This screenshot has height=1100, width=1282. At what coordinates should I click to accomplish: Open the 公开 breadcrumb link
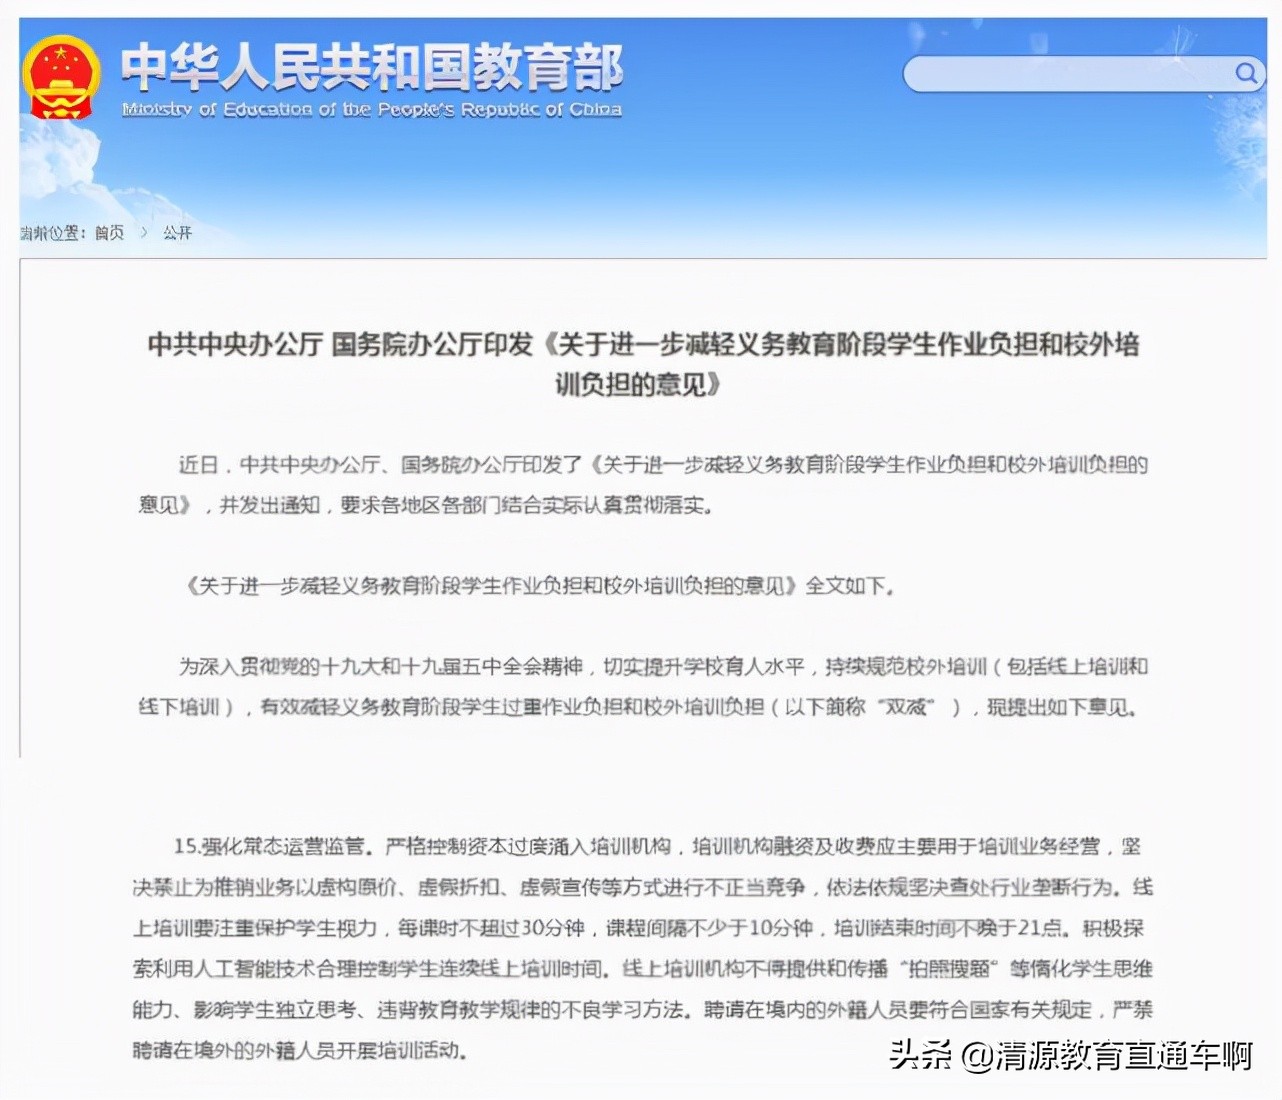tap(177, 233)
